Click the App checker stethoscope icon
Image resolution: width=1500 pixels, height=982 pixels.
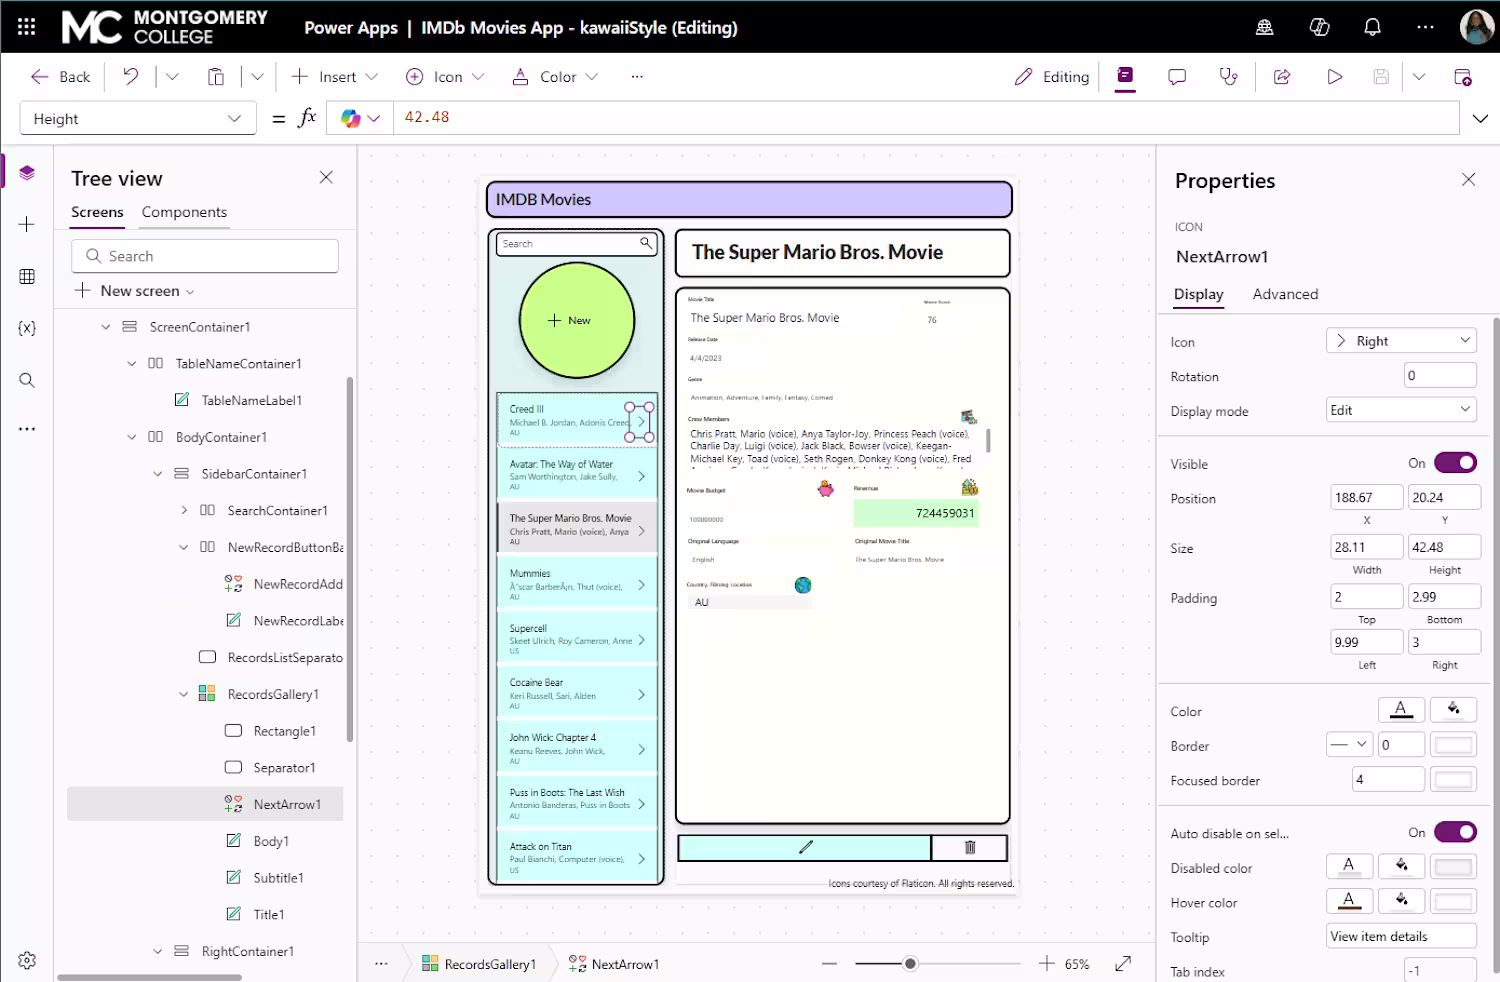coord(1229,77)
